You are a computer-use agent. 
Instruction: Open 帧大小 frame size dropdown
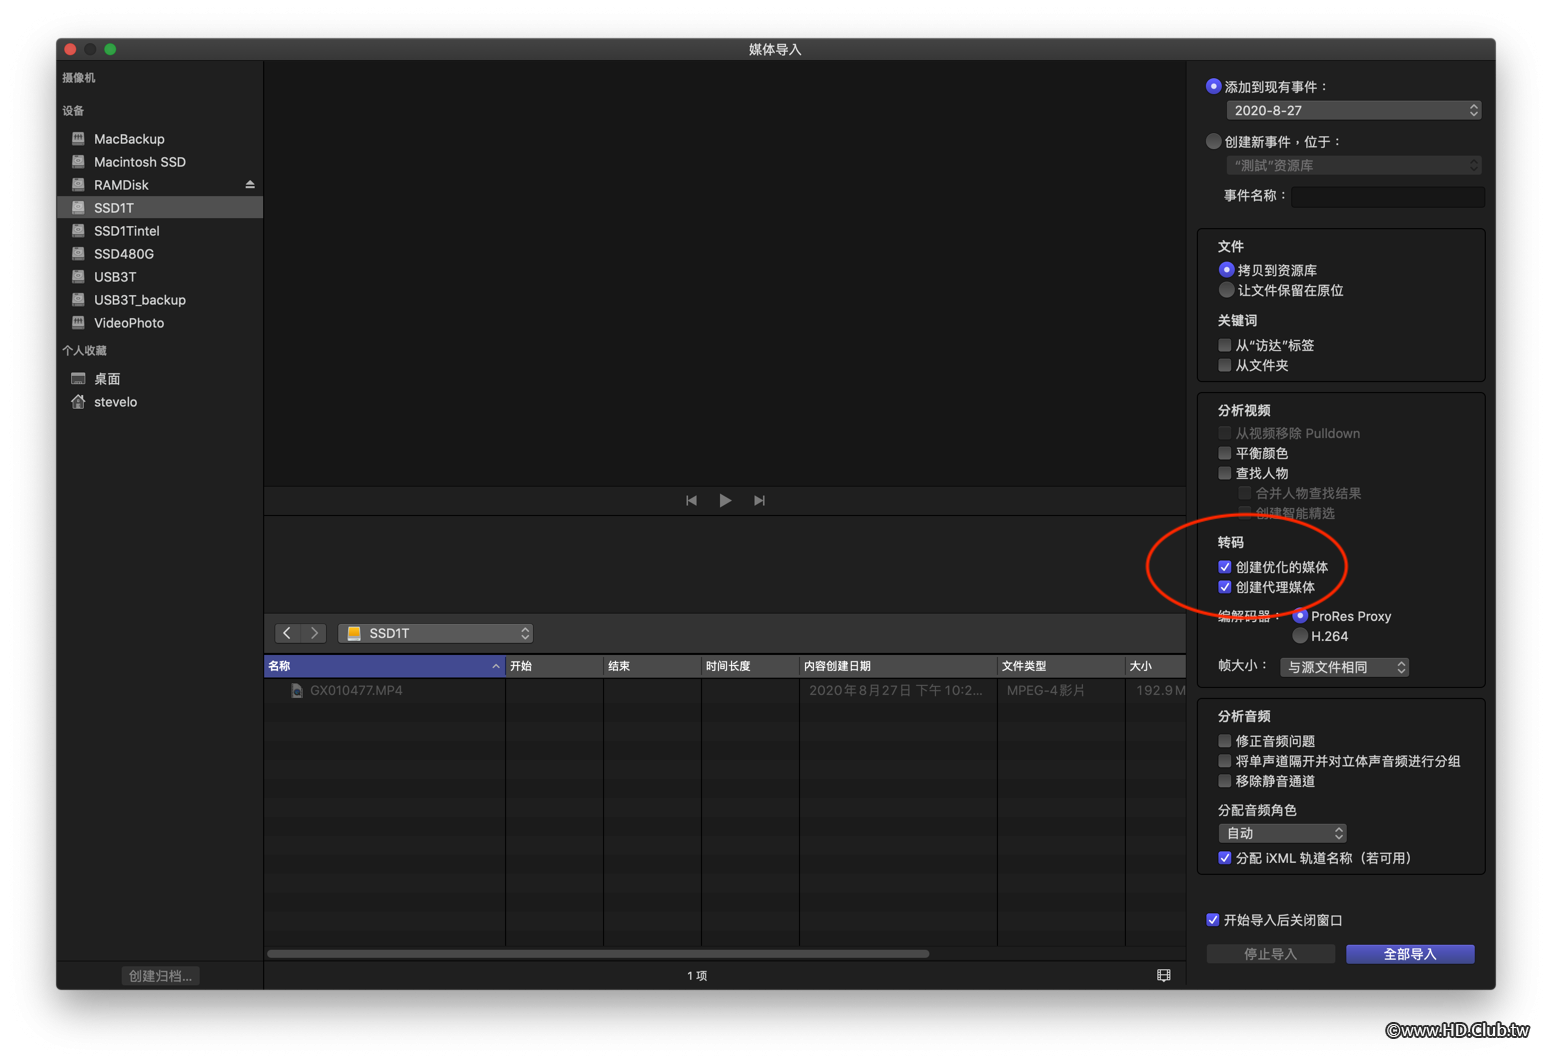click(x=1344, y=667)
